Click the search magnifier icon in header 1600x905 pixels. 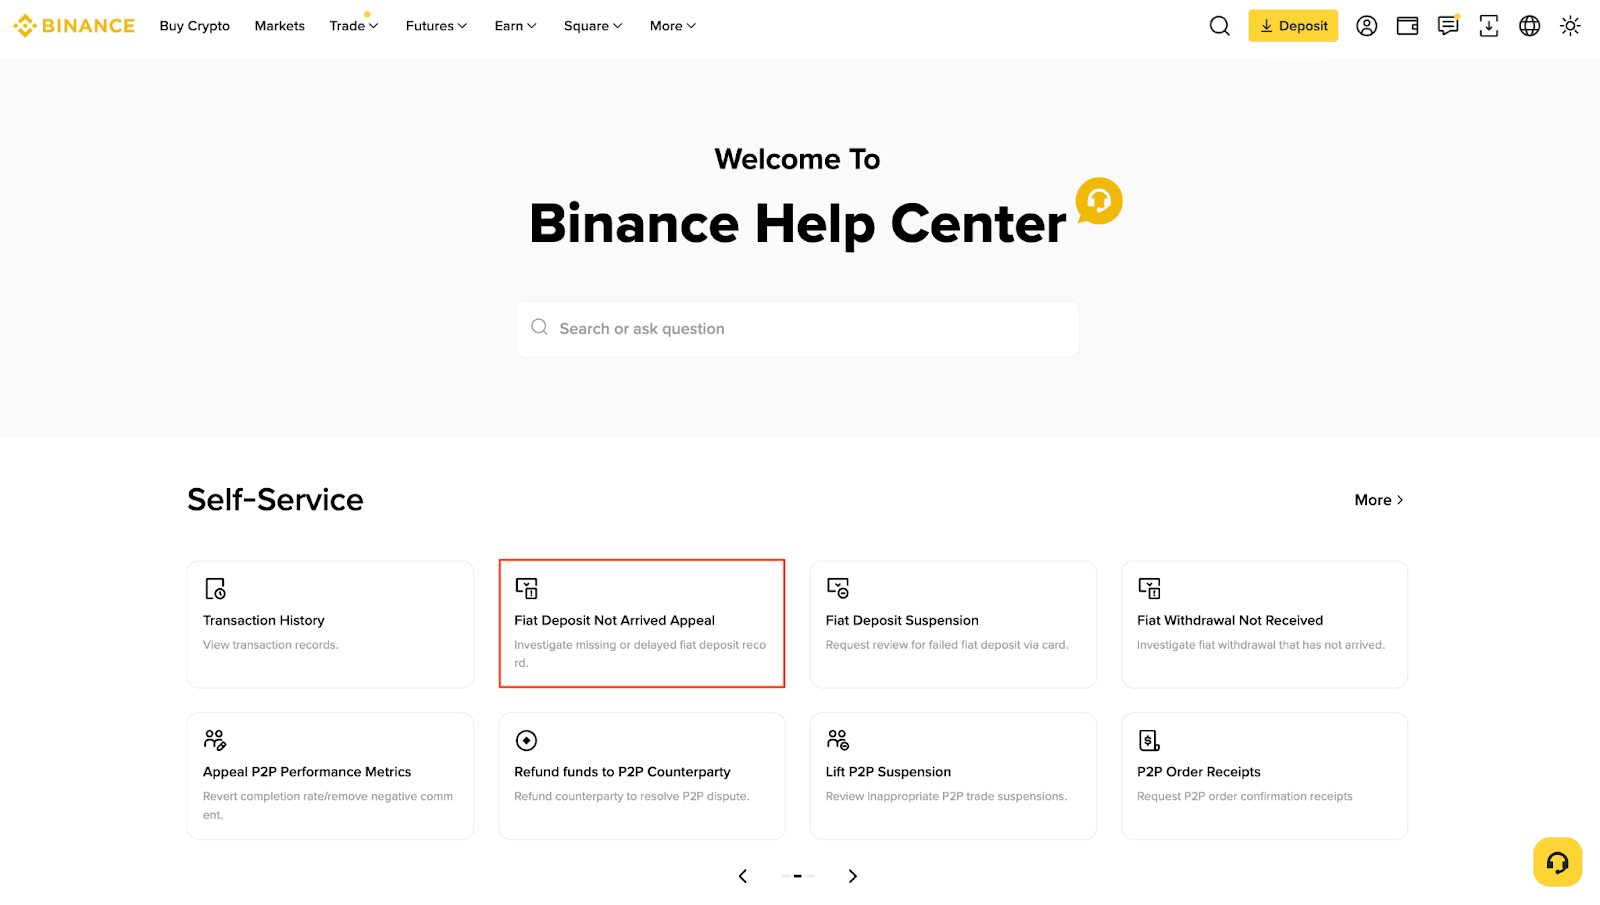(1219, 26)
